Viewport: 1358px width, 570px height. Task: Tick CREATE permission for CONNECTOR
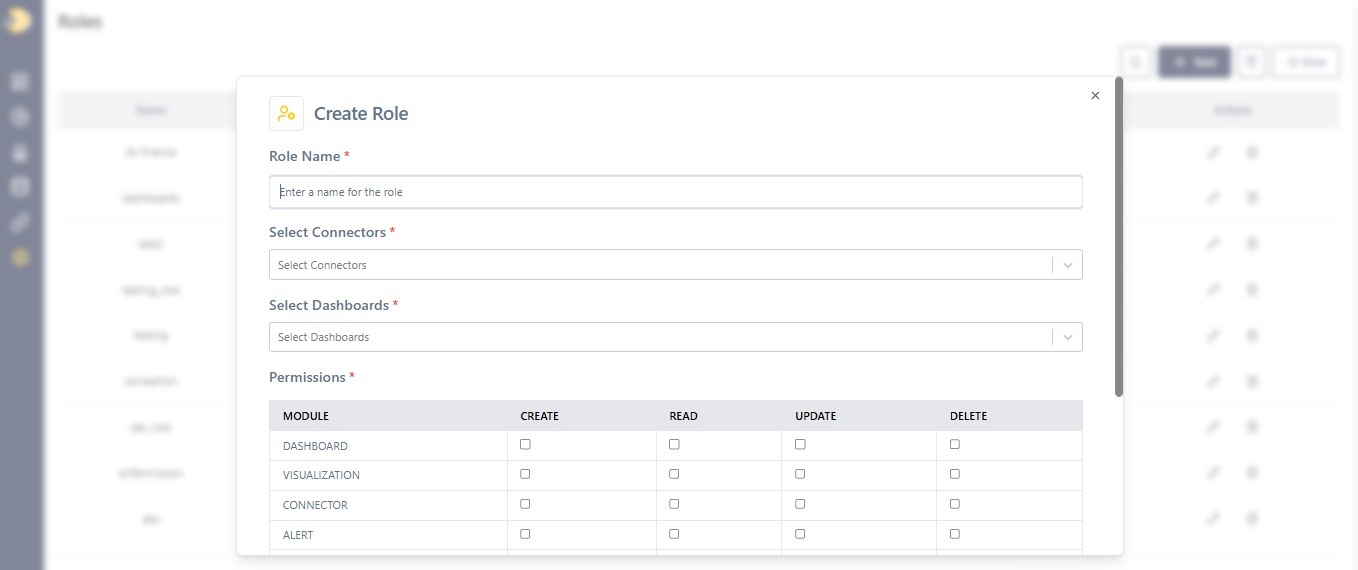pos(525,504)
